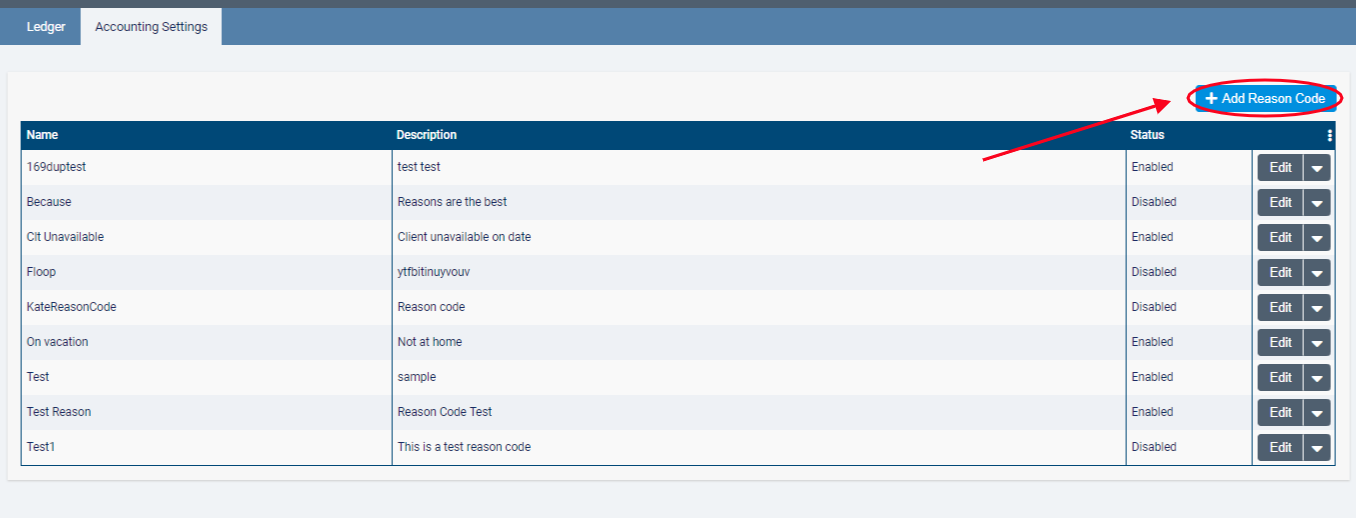Click the Add Reason Code button
1356x518 pixels.
(1265, 99)
